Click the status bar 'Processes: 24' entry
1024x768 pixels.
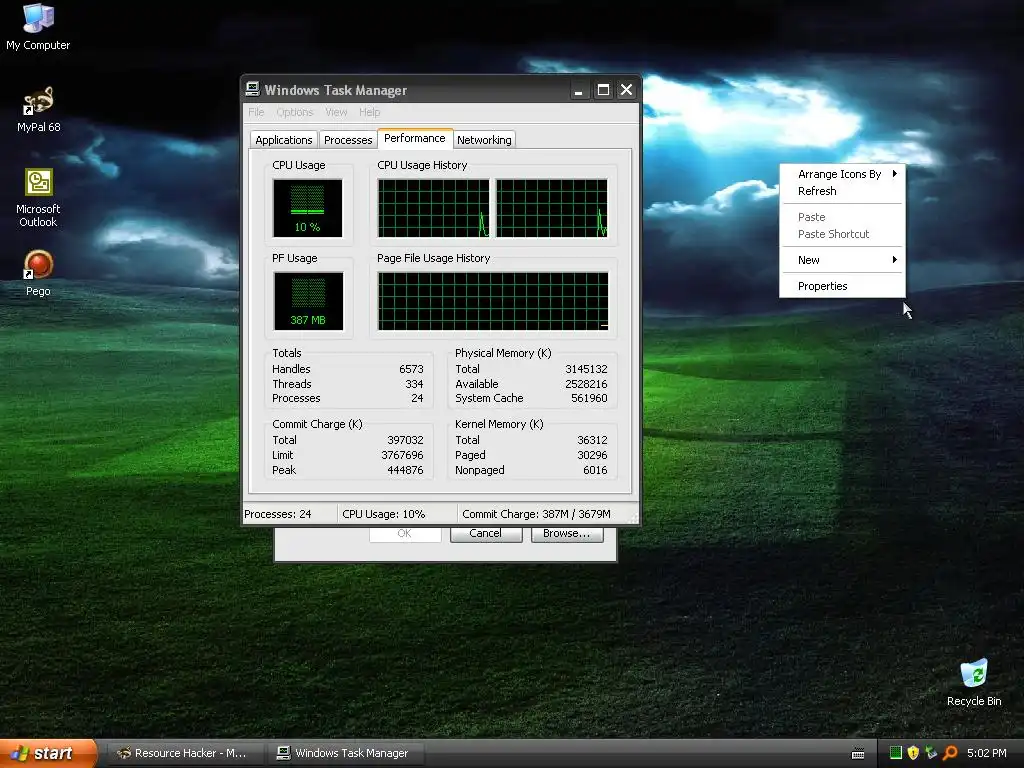(289, 514)
